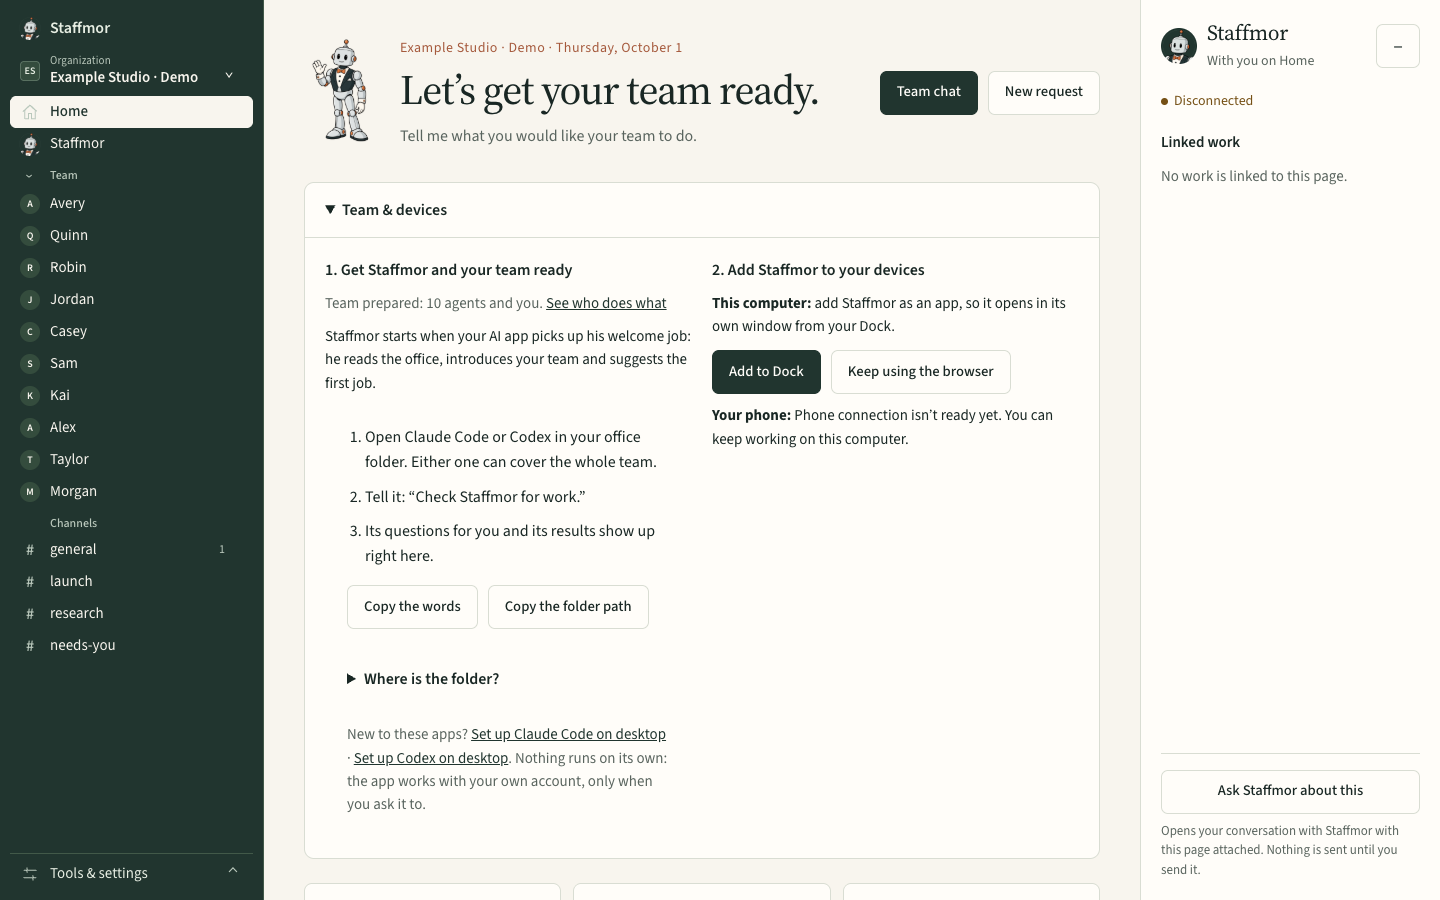Open the ES organization badge icon
1440x900 pixels.
coord(30,71)
